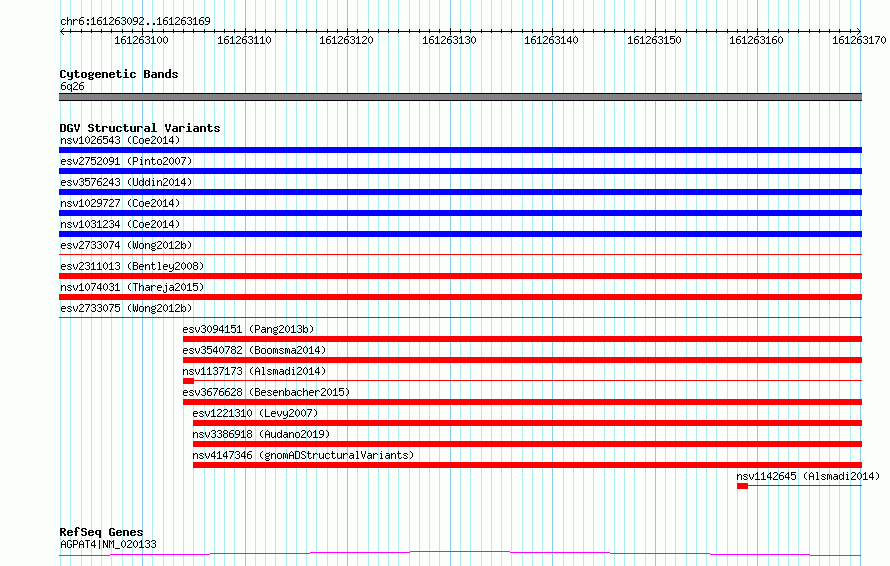Select the first esv2733074 (Wong2012b) label
Viewport: 890px width, 566px height.
tap(126, 245)
